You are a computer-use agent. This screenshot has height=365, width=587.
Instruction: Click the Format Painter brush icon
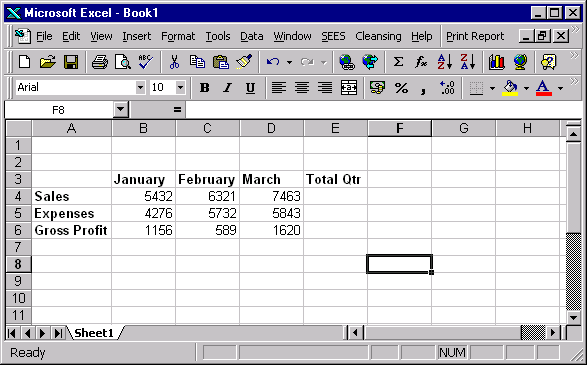(244, 62)
